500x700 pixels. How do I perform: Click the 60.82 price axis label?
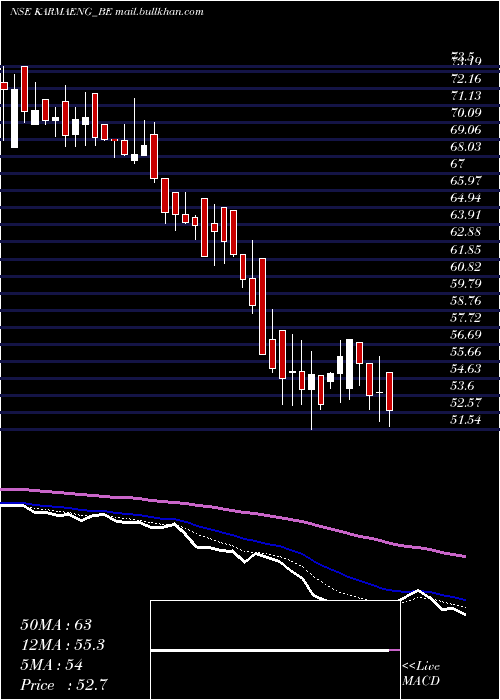pyautogui.click(x=467, y=267)
